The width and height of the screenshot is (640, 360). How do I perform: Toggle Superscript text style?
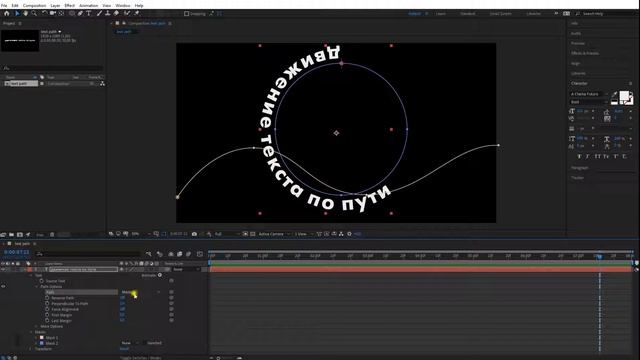point(616,157)
